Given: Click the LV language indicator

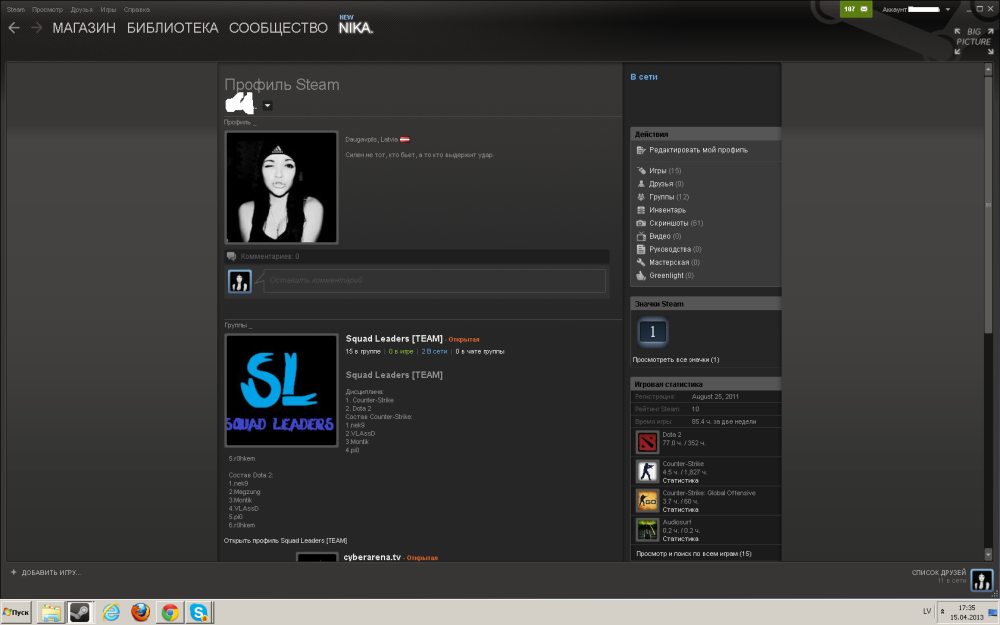Looking at the screenshot, I should [x=927, y=612].
